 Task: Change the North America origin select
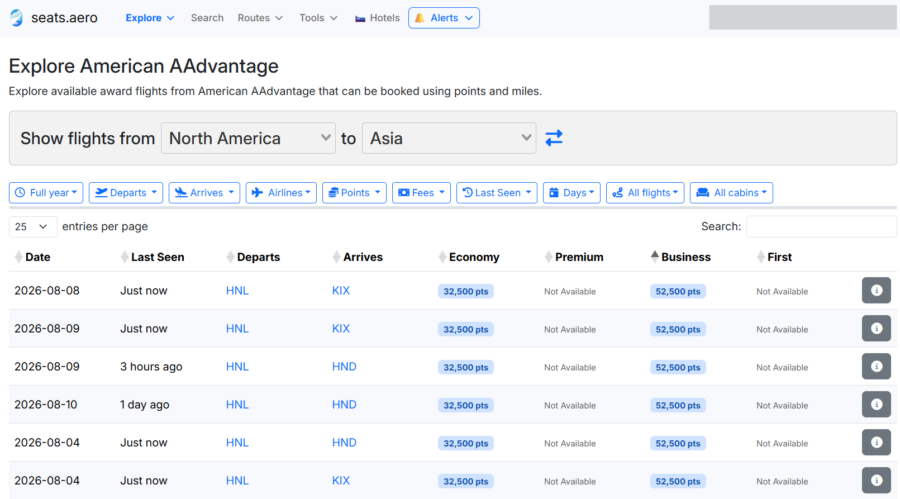(x=249, y=138)
